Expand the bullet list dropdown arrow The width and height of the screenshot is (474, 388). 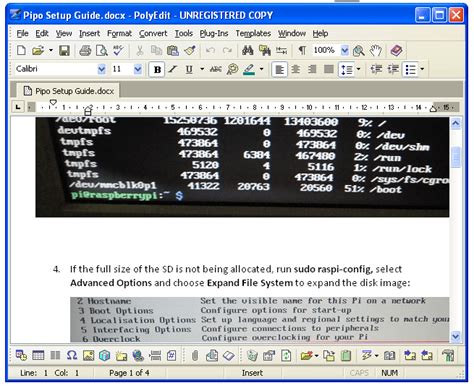(422, 69)
